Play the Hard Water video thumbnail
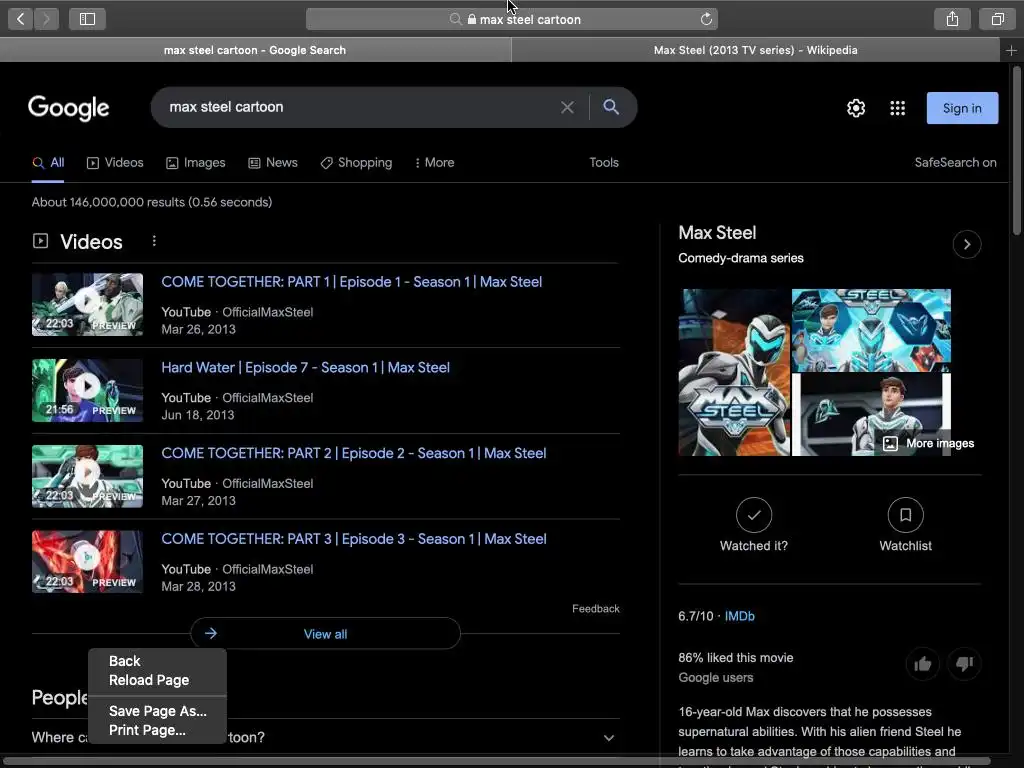The height and width of the screenshot is (768, 1024). (x=88, y=390)
